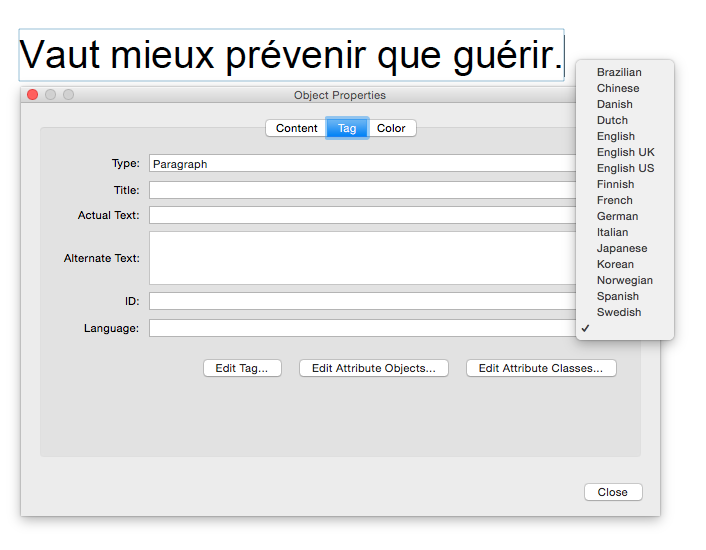Screen dimensions: 706x550
Task: Close the window with red button
Action: pos(32,95)
